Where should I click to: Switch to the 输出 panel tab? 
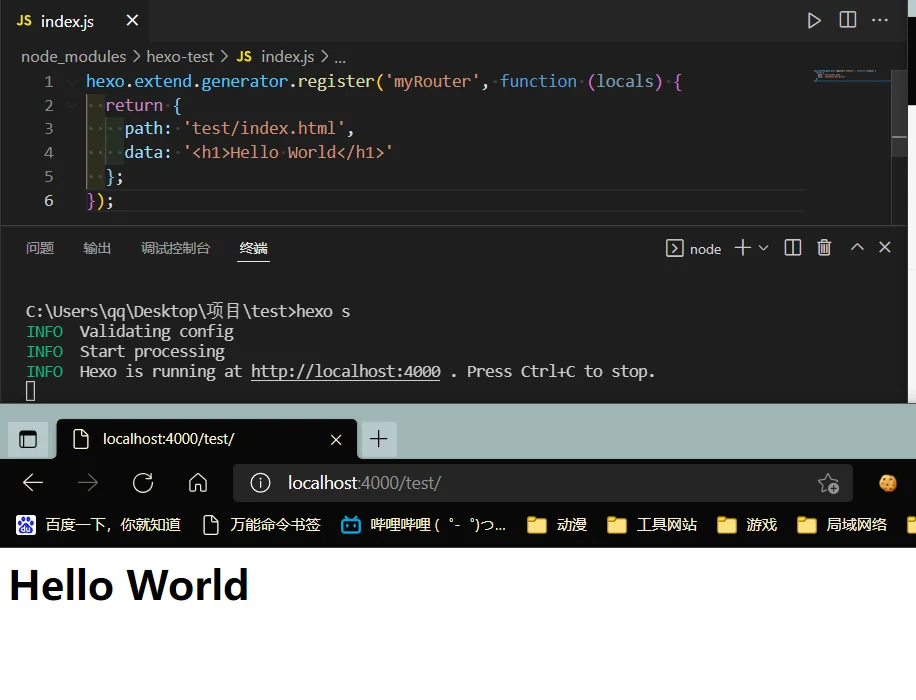point(97,248)
